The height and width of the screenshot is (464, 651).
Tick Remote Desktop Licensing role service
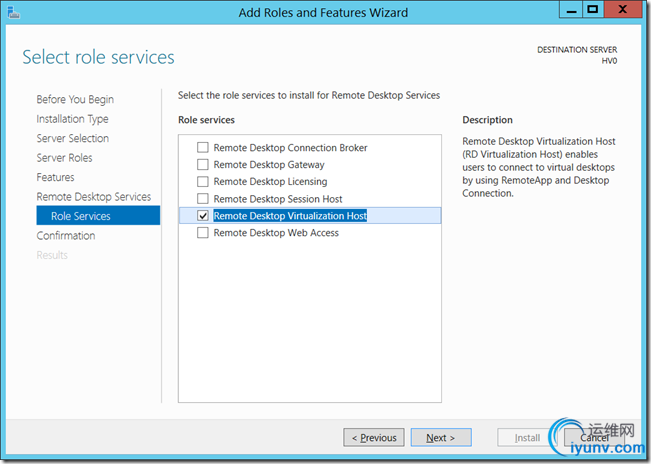pos(203,182)
